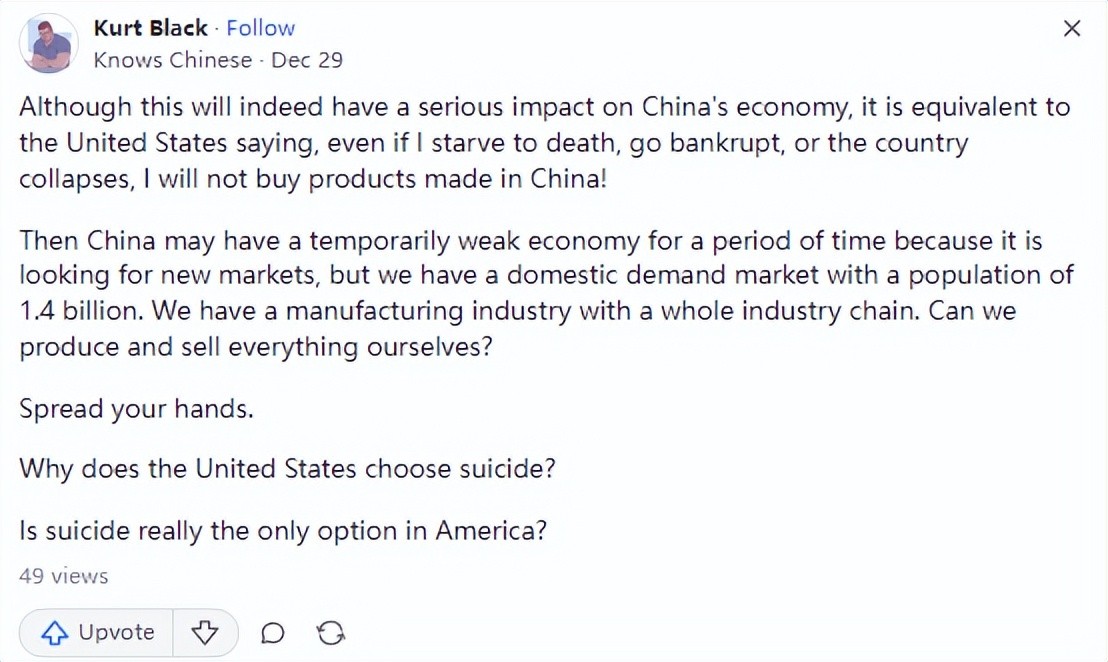Click "produce and sell everything ourselves?" text
The image size is (1108, 662).
(x=255, y=347)
